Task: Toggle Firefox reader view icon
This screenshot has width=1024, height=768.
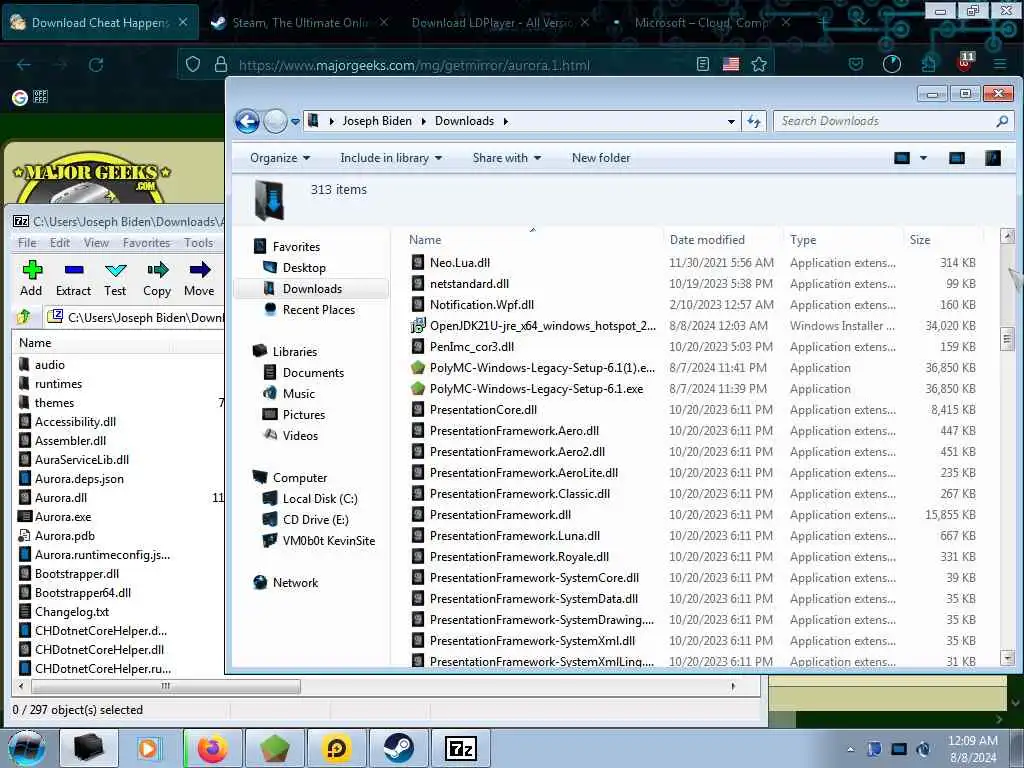Action: point(703,64)
